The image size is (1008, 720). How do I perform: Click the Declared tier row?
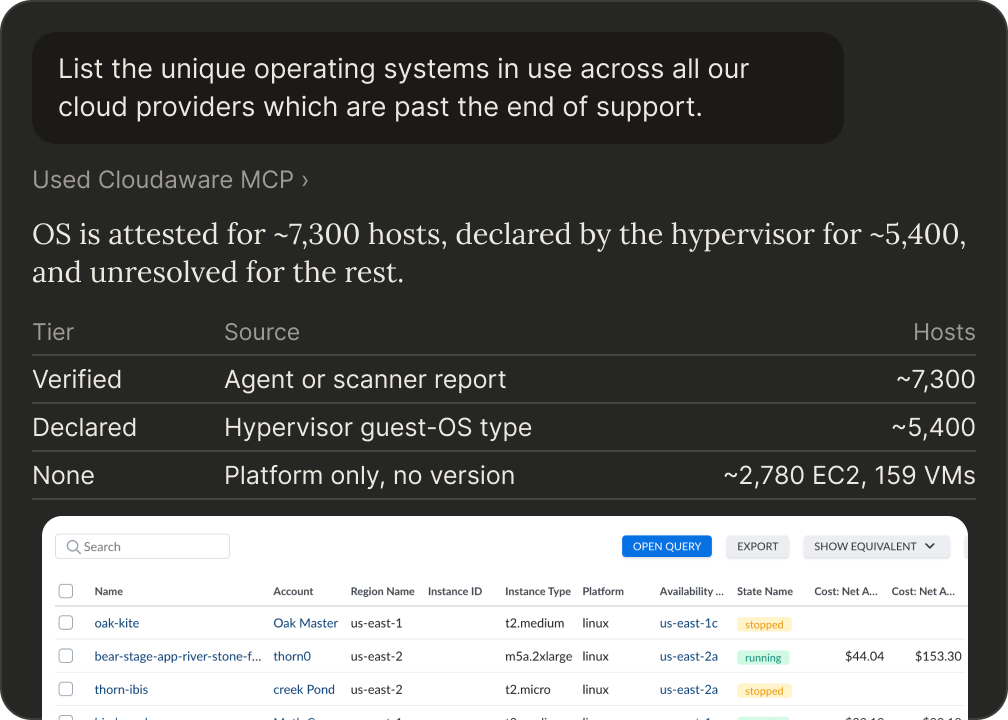coord(504,428)
